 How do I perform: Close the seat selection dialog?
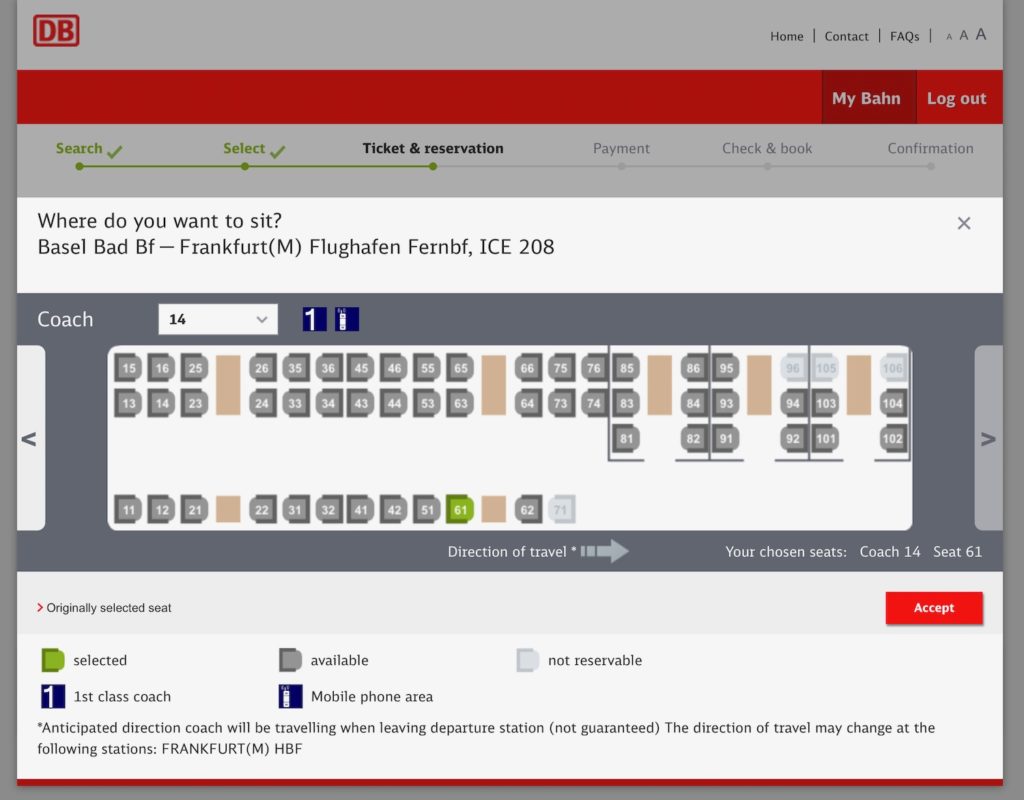[x=963, y=223]
